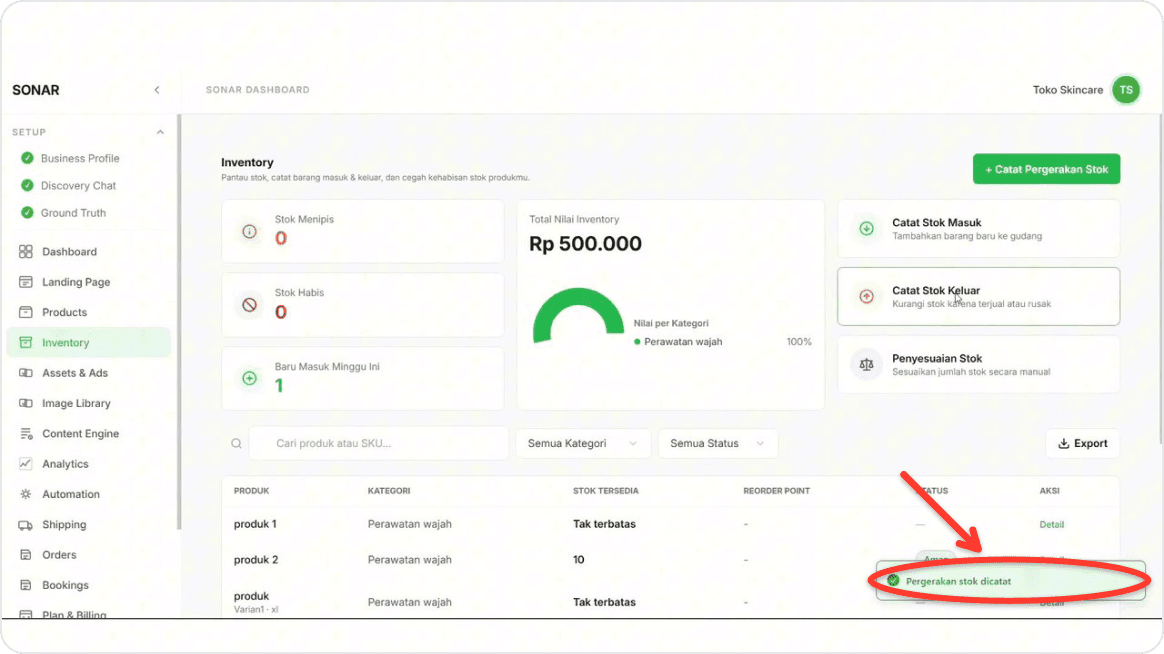Click the Rp 500.000 inventory value
This screenshot has width=1164, height=654.
(x=585, y=243)
